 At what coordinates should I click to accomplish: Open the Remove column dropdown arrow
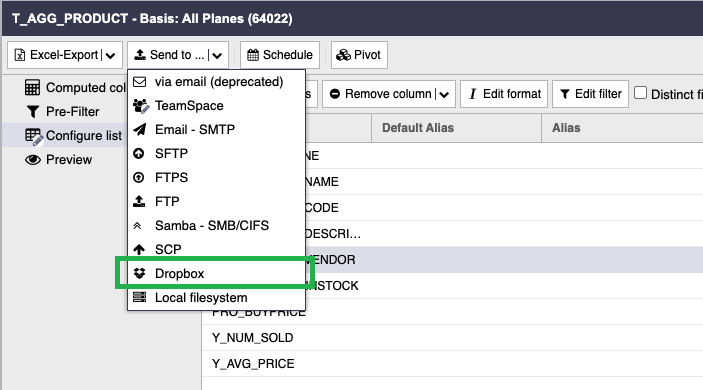point(444,95)
